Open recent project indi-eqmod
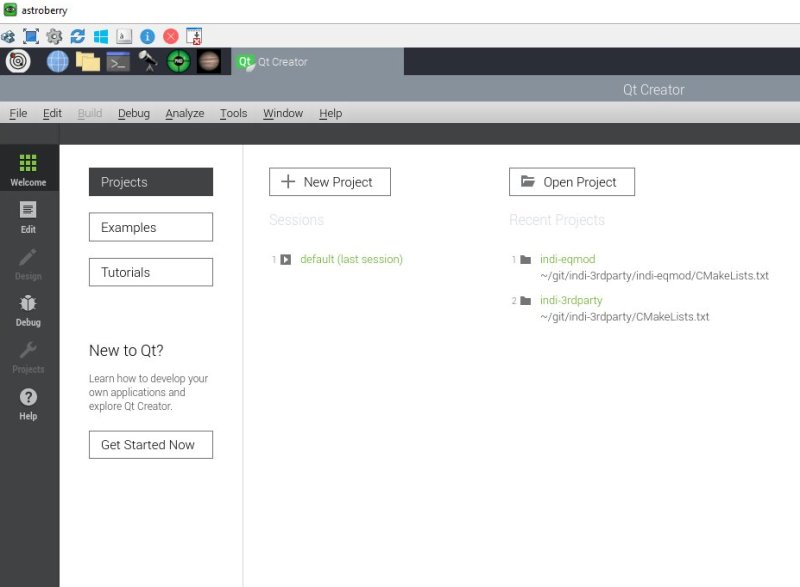Viewport: 800px width, 587px height. [567, 259]
